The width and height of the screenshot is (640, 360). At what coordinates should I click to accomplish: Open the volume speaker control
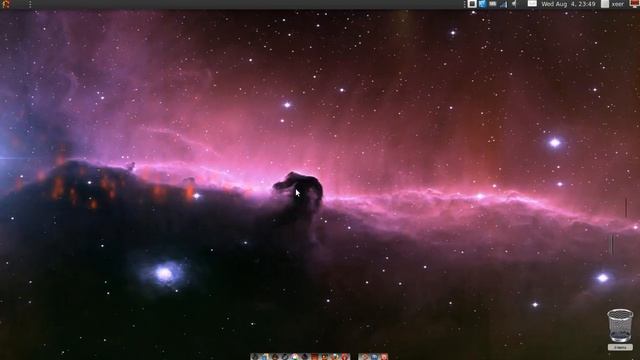point(514,4)
